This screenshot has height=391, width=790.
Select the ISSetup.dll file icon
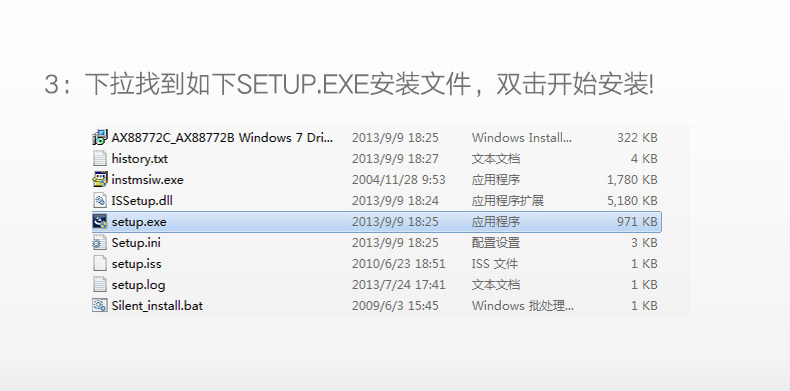[100, 201]
